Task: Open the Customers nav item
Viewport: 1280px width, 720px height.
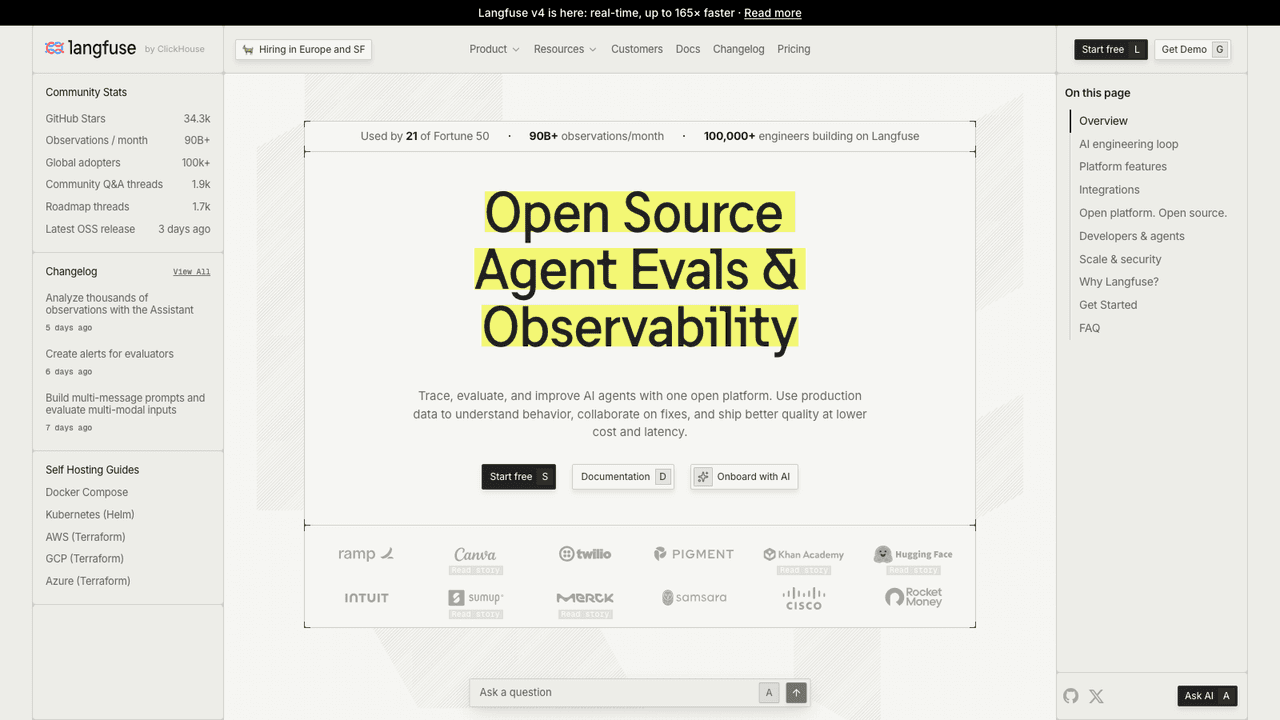Action: click(637, 49)
